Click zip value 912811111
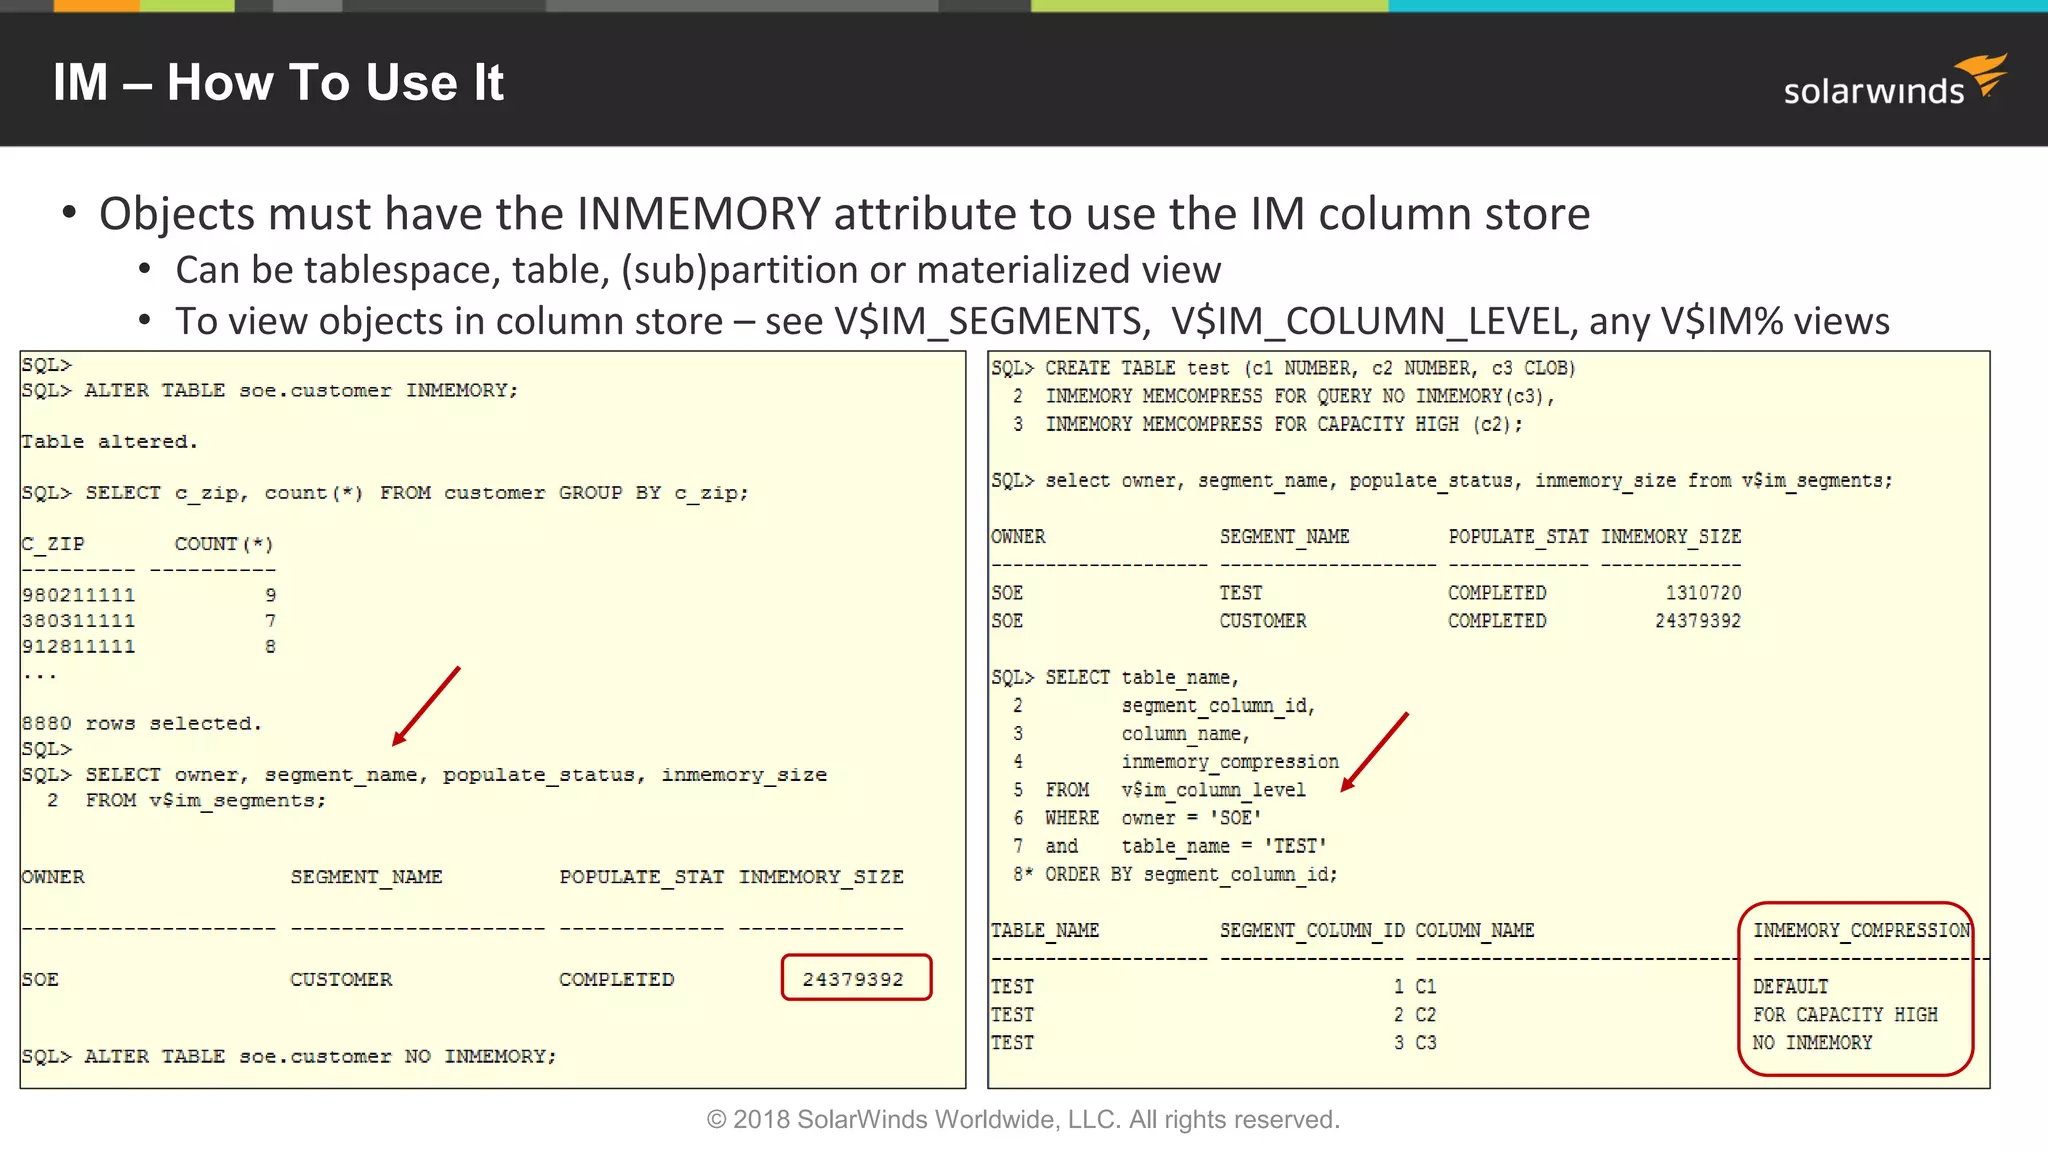The width and height of the screenshot is (2048, 1152). [78, 647]
